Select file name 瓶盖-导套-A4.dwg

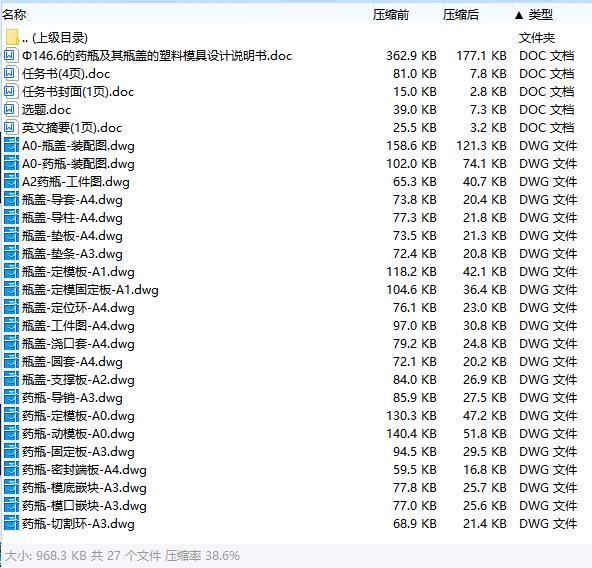[72, 200]
